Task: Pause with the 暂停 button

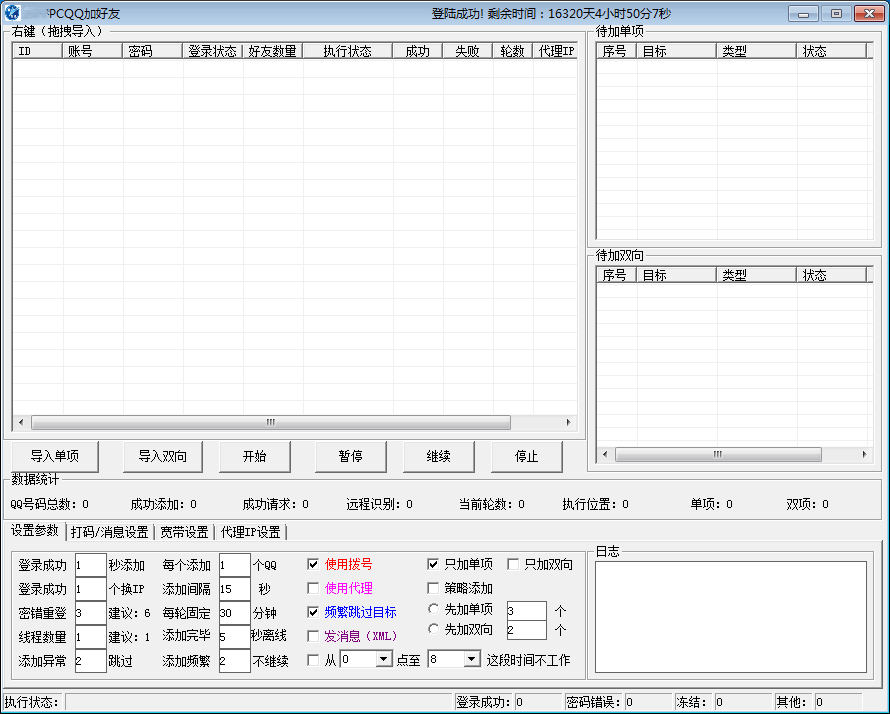Action: click(351, 456)
